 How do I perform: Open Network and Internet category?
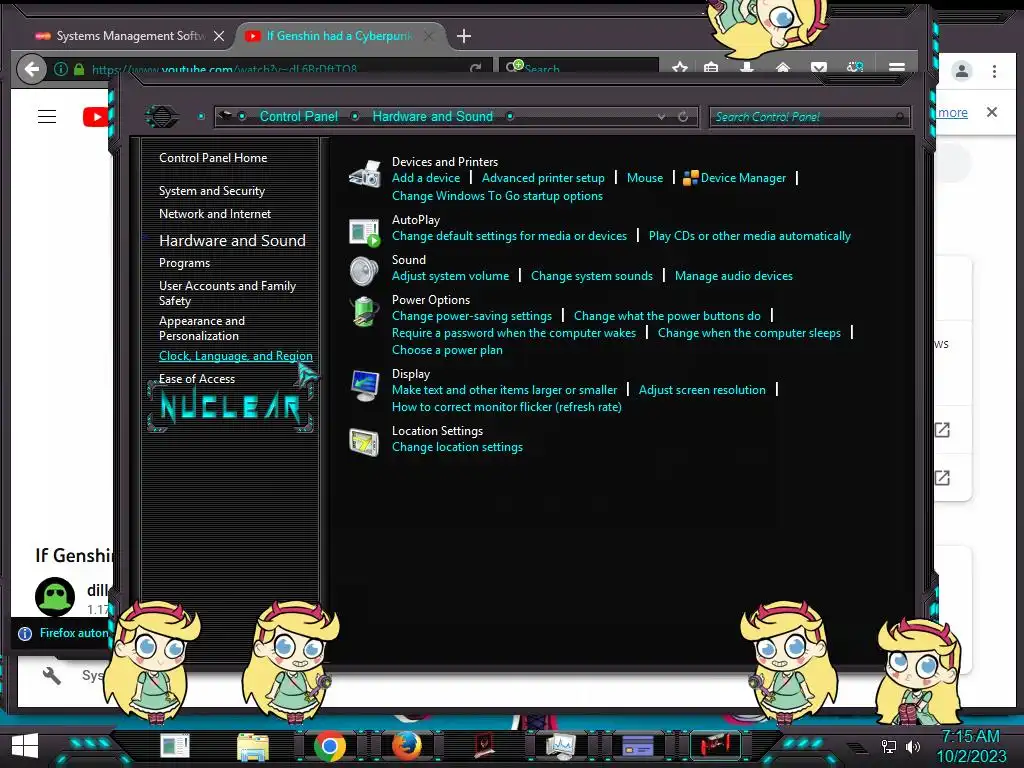(215, 214)
